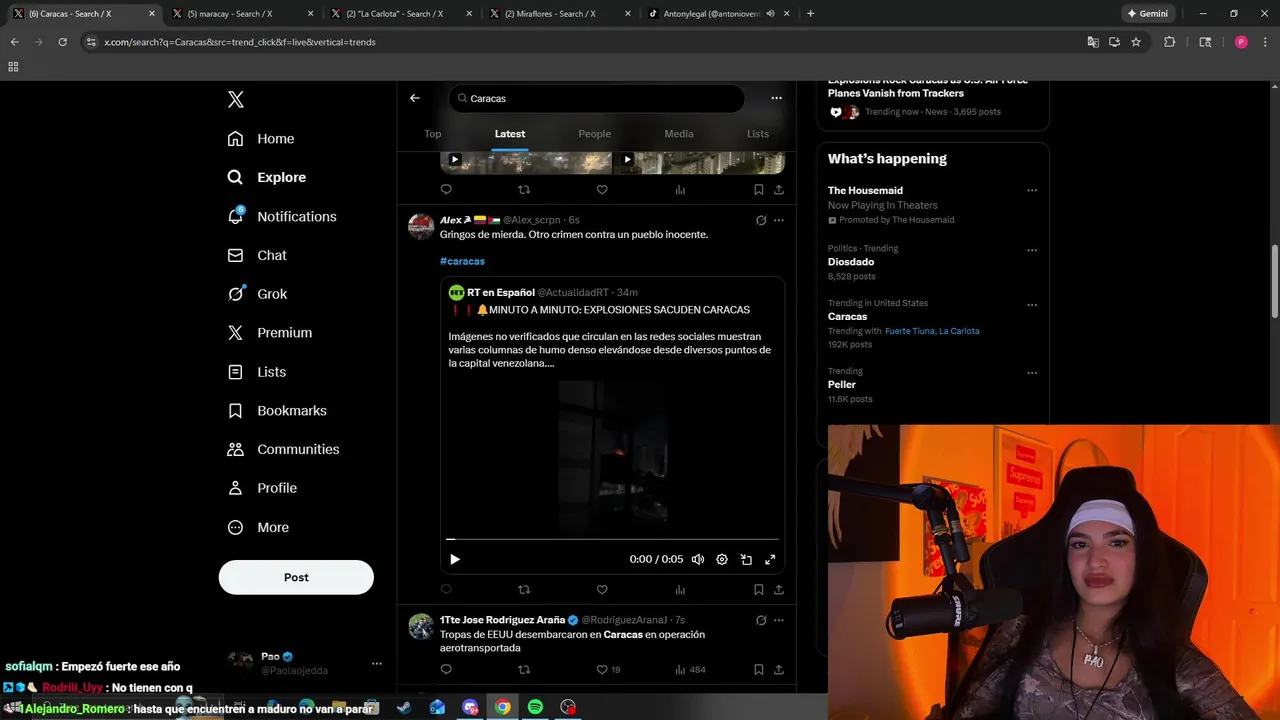1280x720 pixels.
Task: Open Profile in the sidebar
Action: (x=262, y=488)
